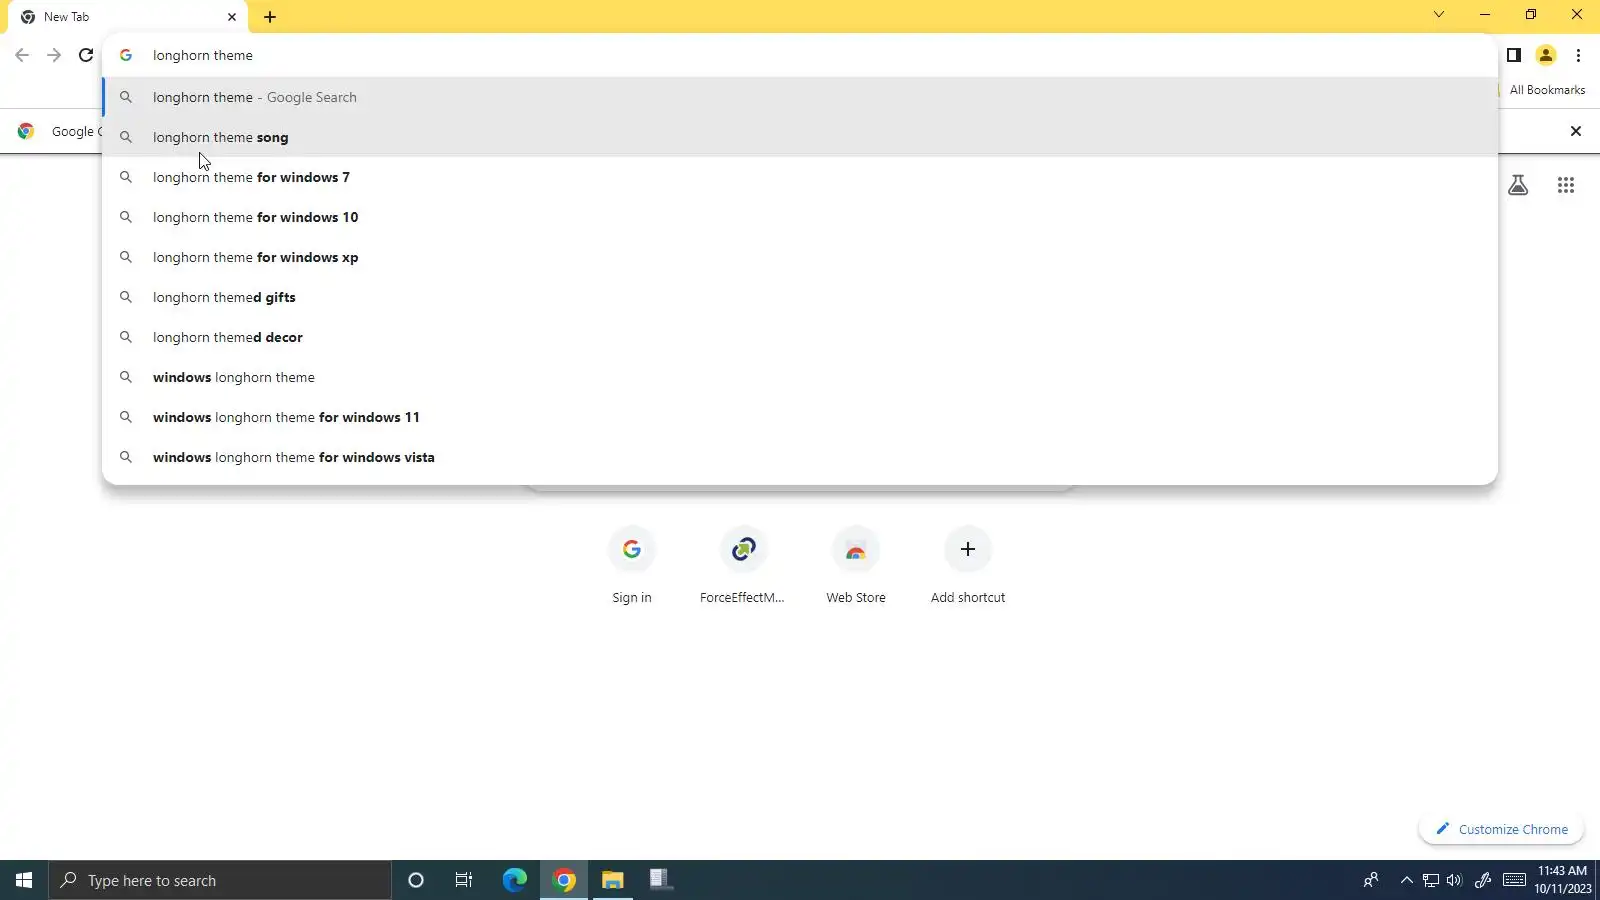Select suggestion "longhorn theme for windows 10"

tap(800, 217)
